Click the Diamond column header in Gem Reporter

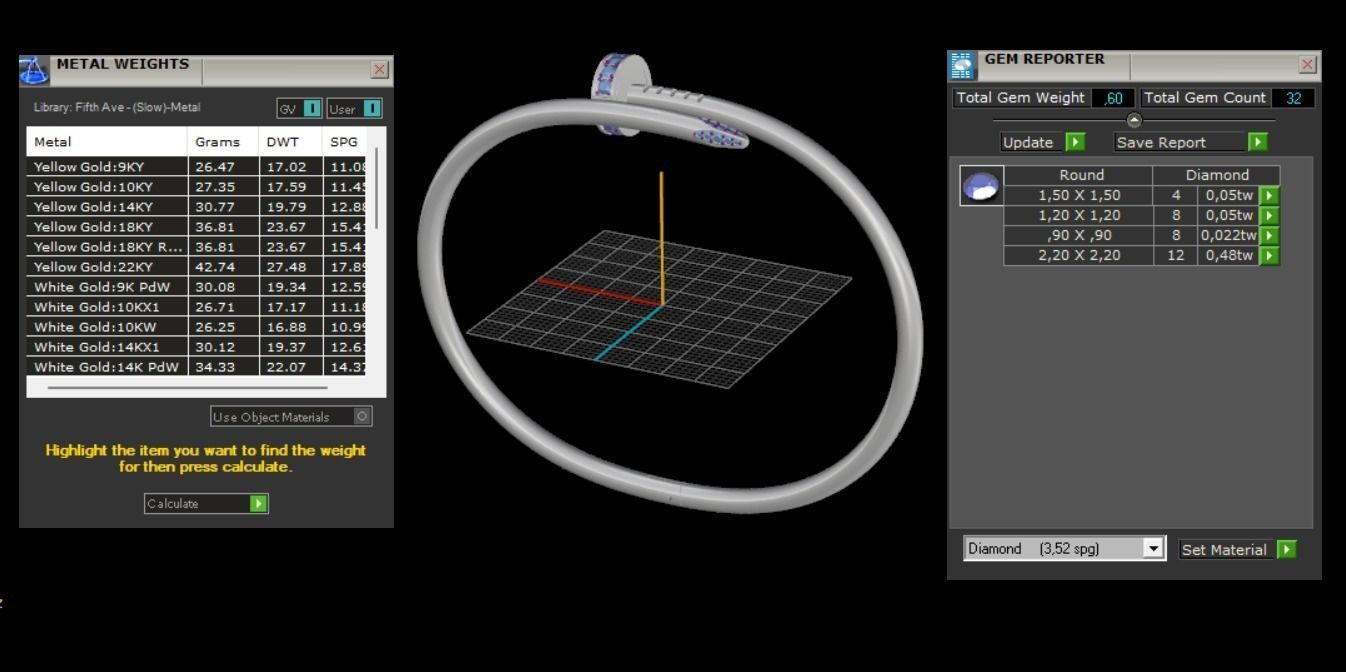1216,175
